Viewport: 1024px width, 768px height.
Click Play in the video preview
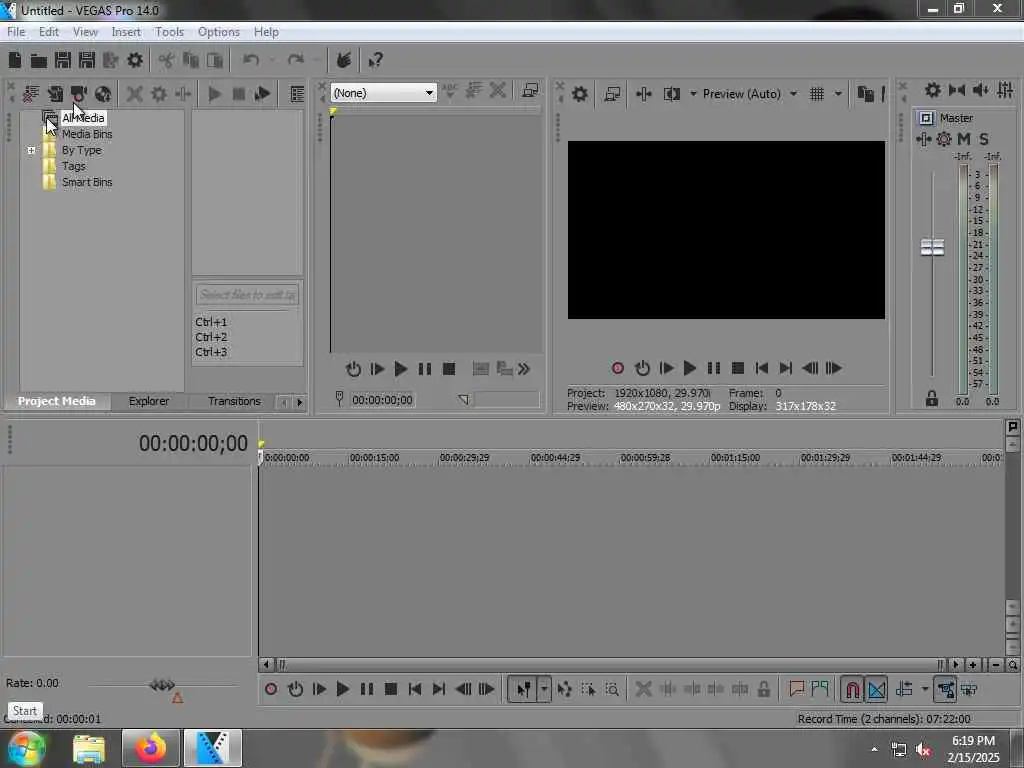click(x=690, y=368)
